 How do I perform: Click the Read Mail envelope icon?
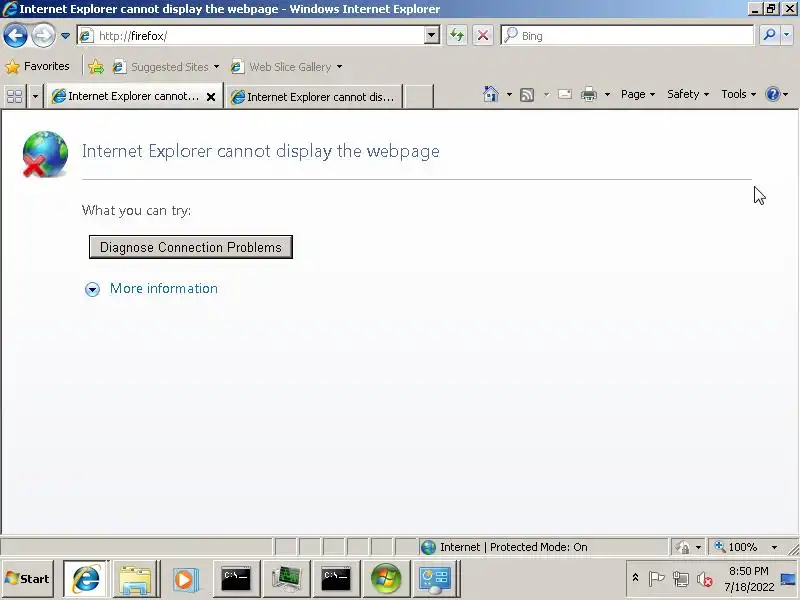click(565, 94)
